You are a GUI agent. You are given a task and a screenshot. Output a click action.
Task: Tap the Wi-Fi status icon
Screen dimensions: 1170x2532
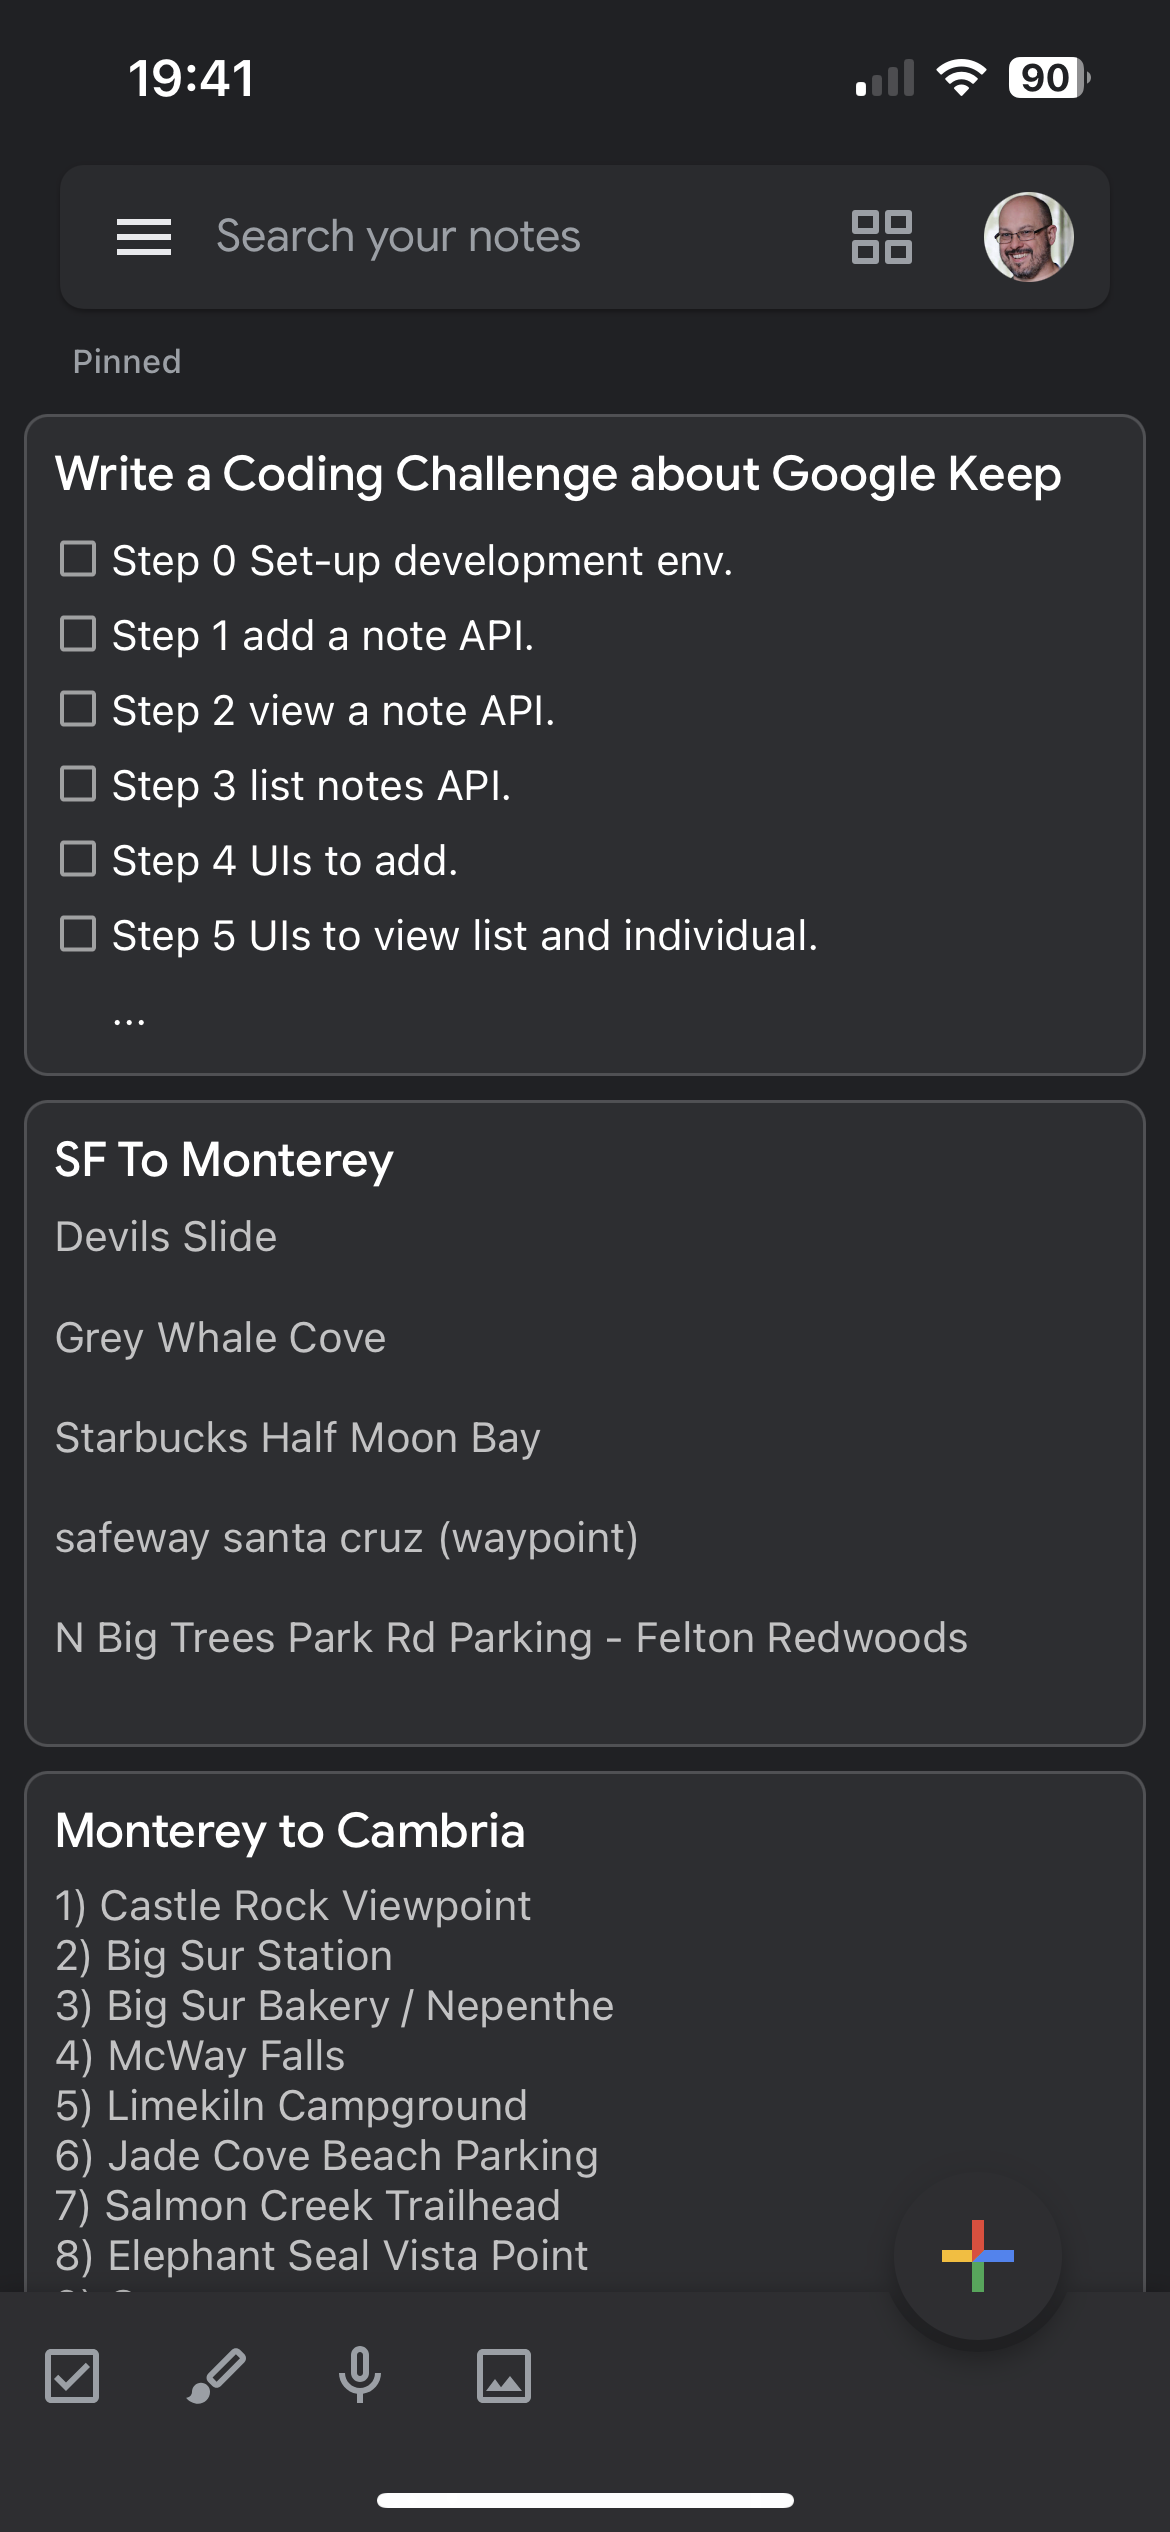pos(961,78)
